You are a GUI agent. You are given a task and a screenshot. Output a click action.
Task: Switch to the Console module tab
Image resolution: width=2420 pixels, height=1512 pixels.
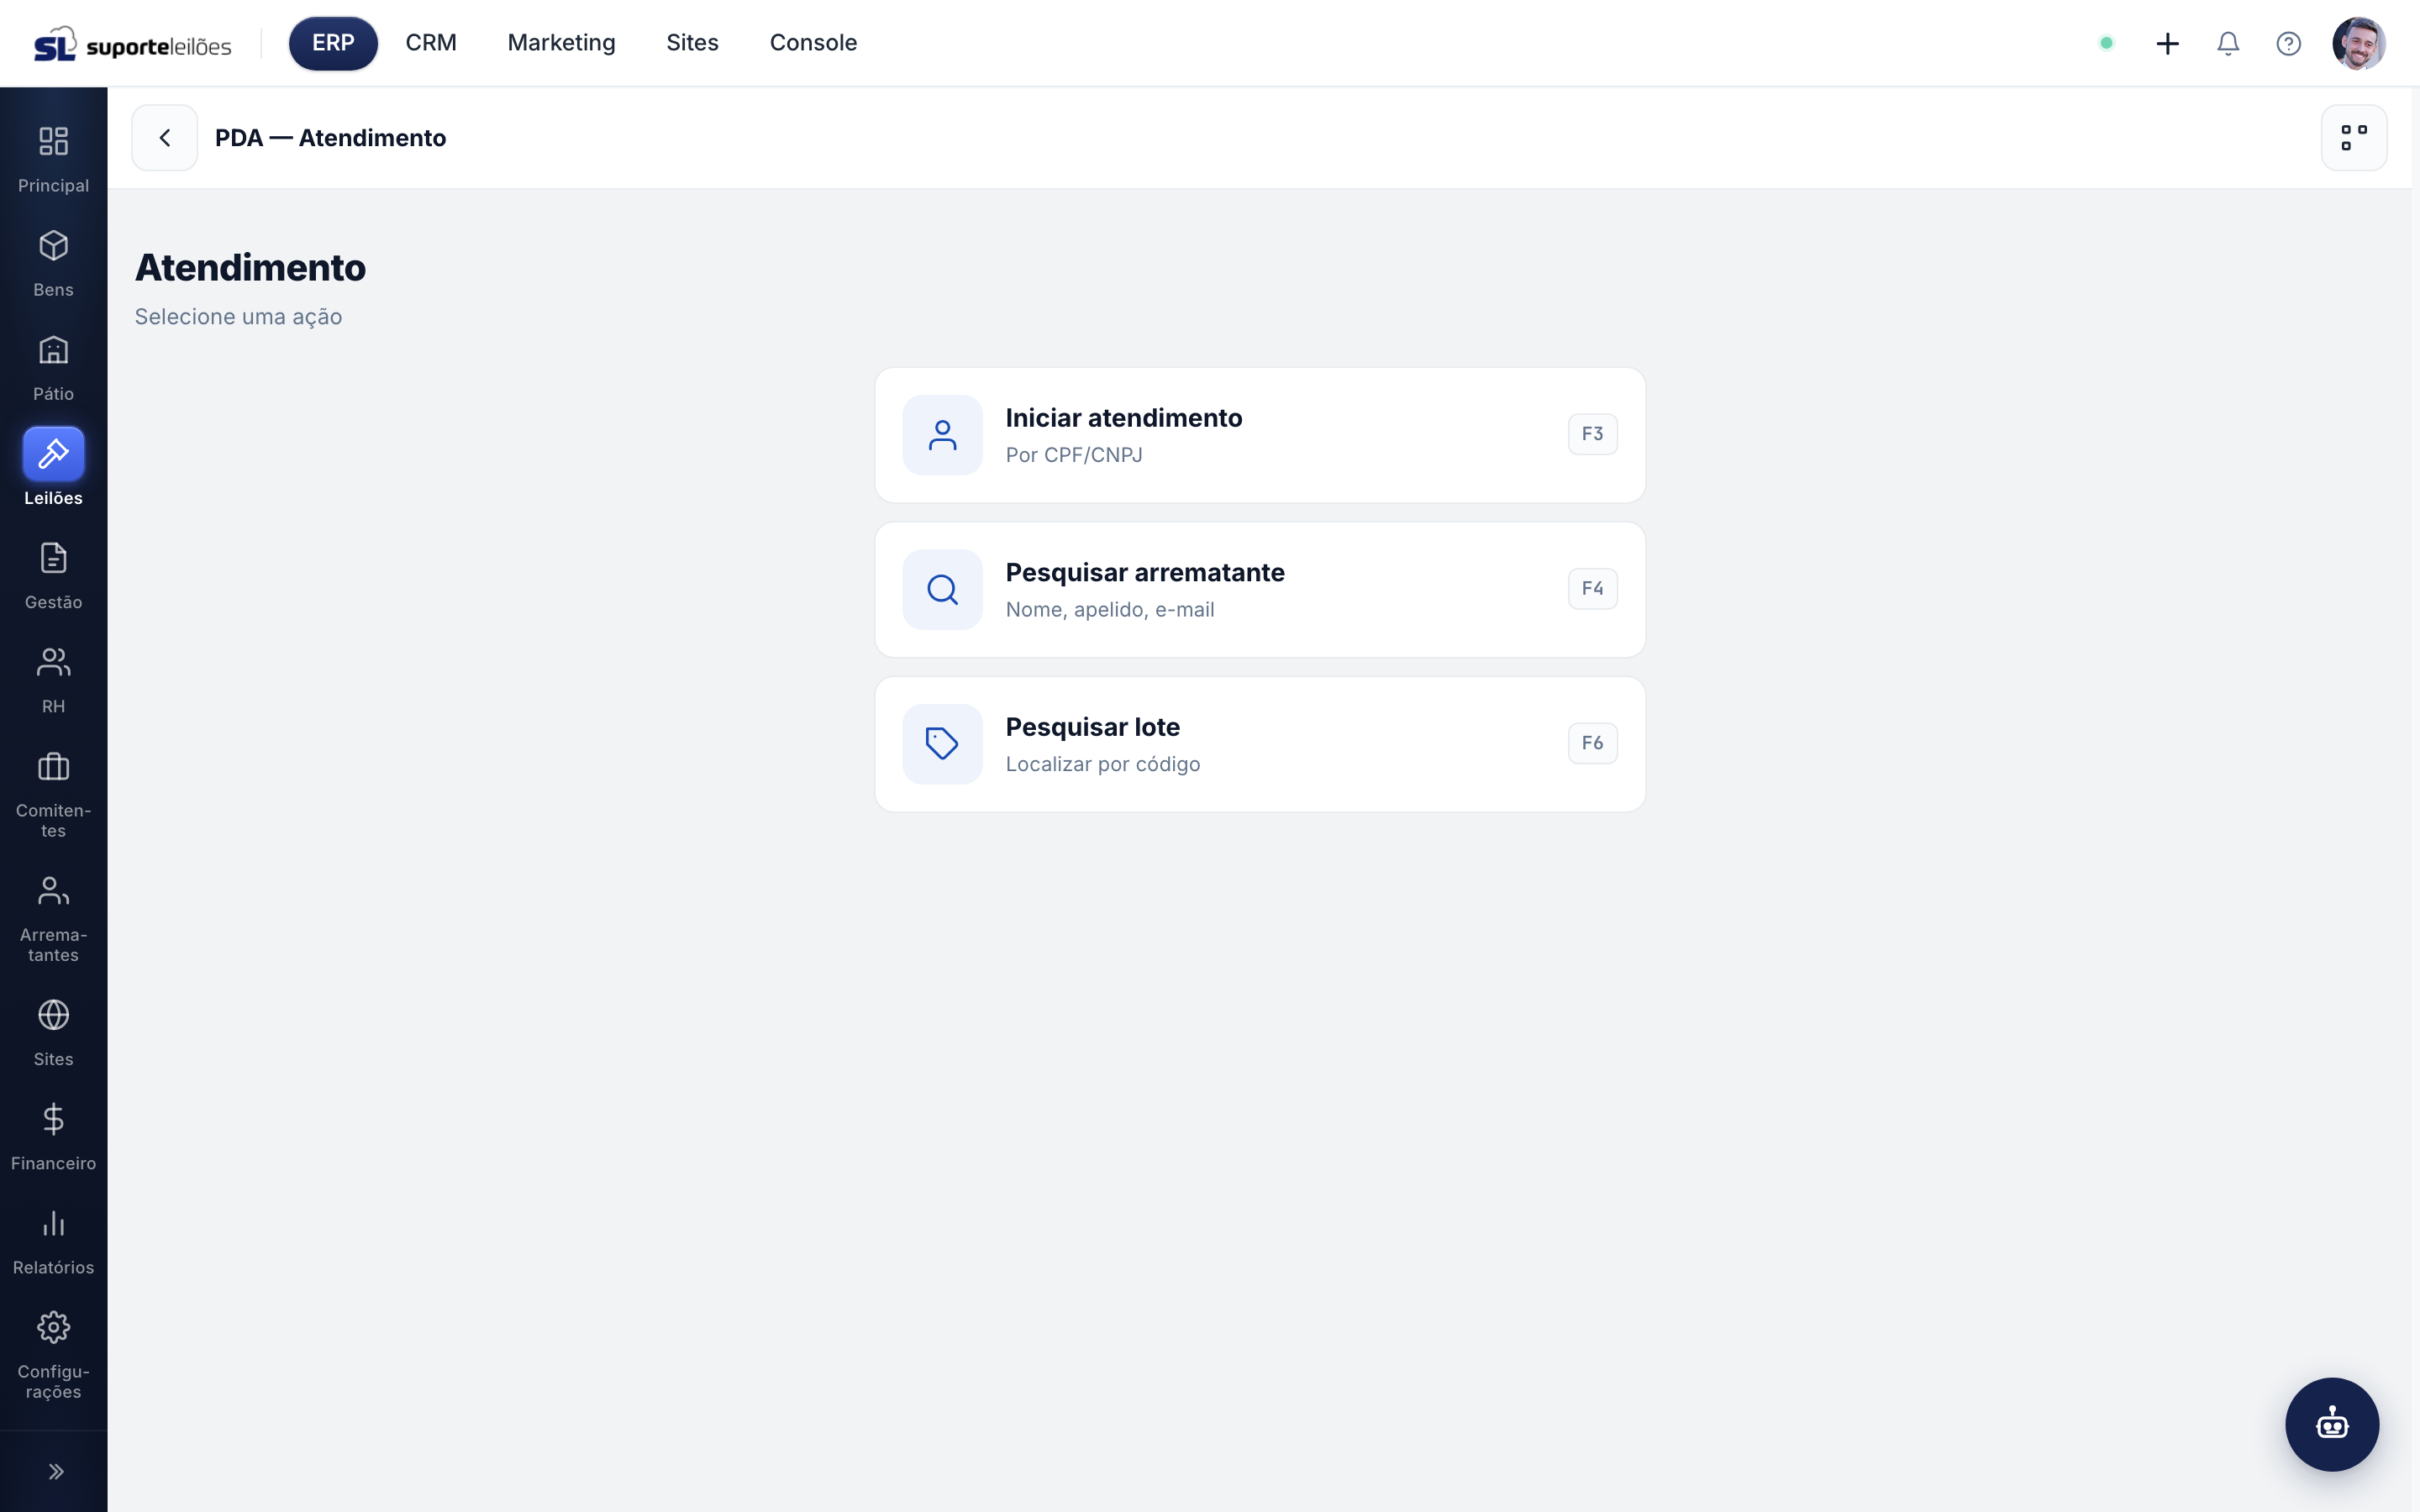pos(813,43)
